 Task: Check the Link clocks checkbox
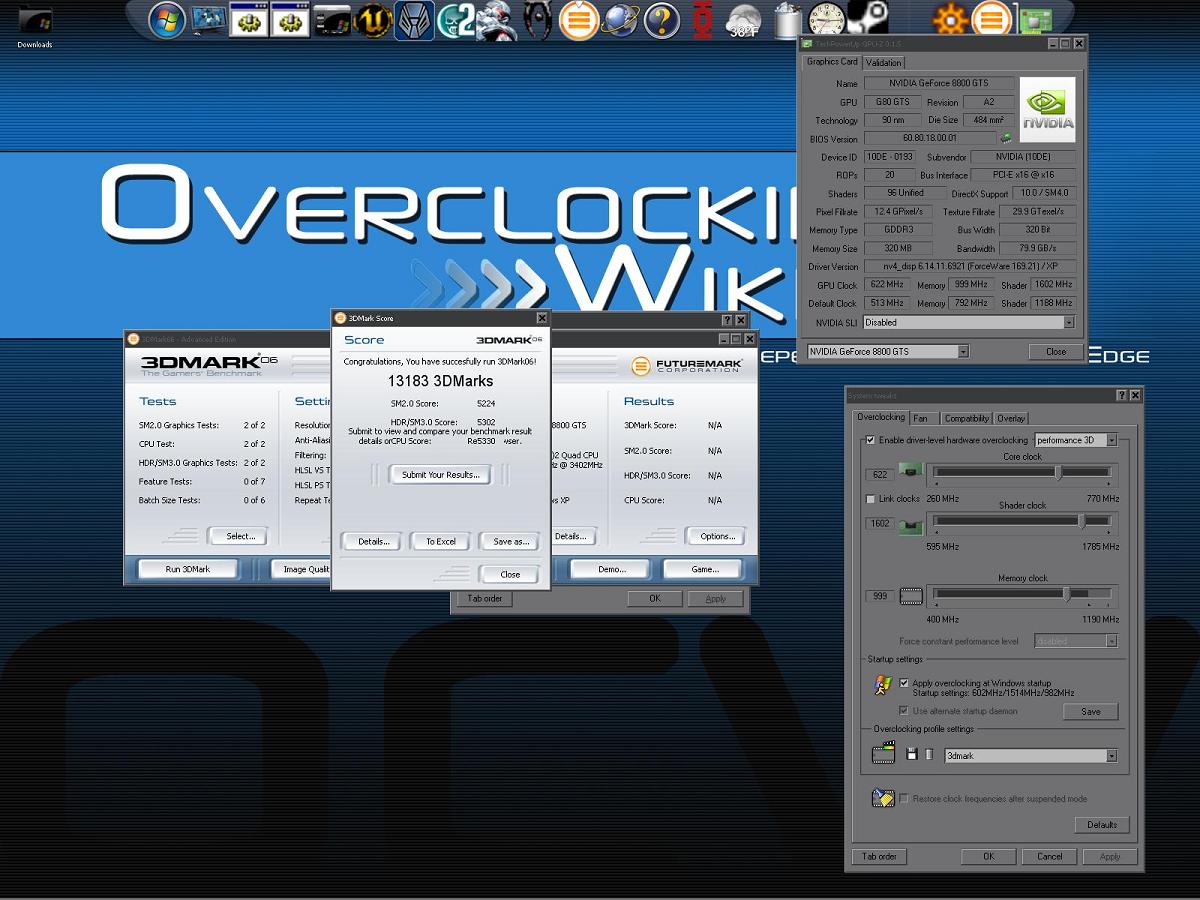[870, 498]
